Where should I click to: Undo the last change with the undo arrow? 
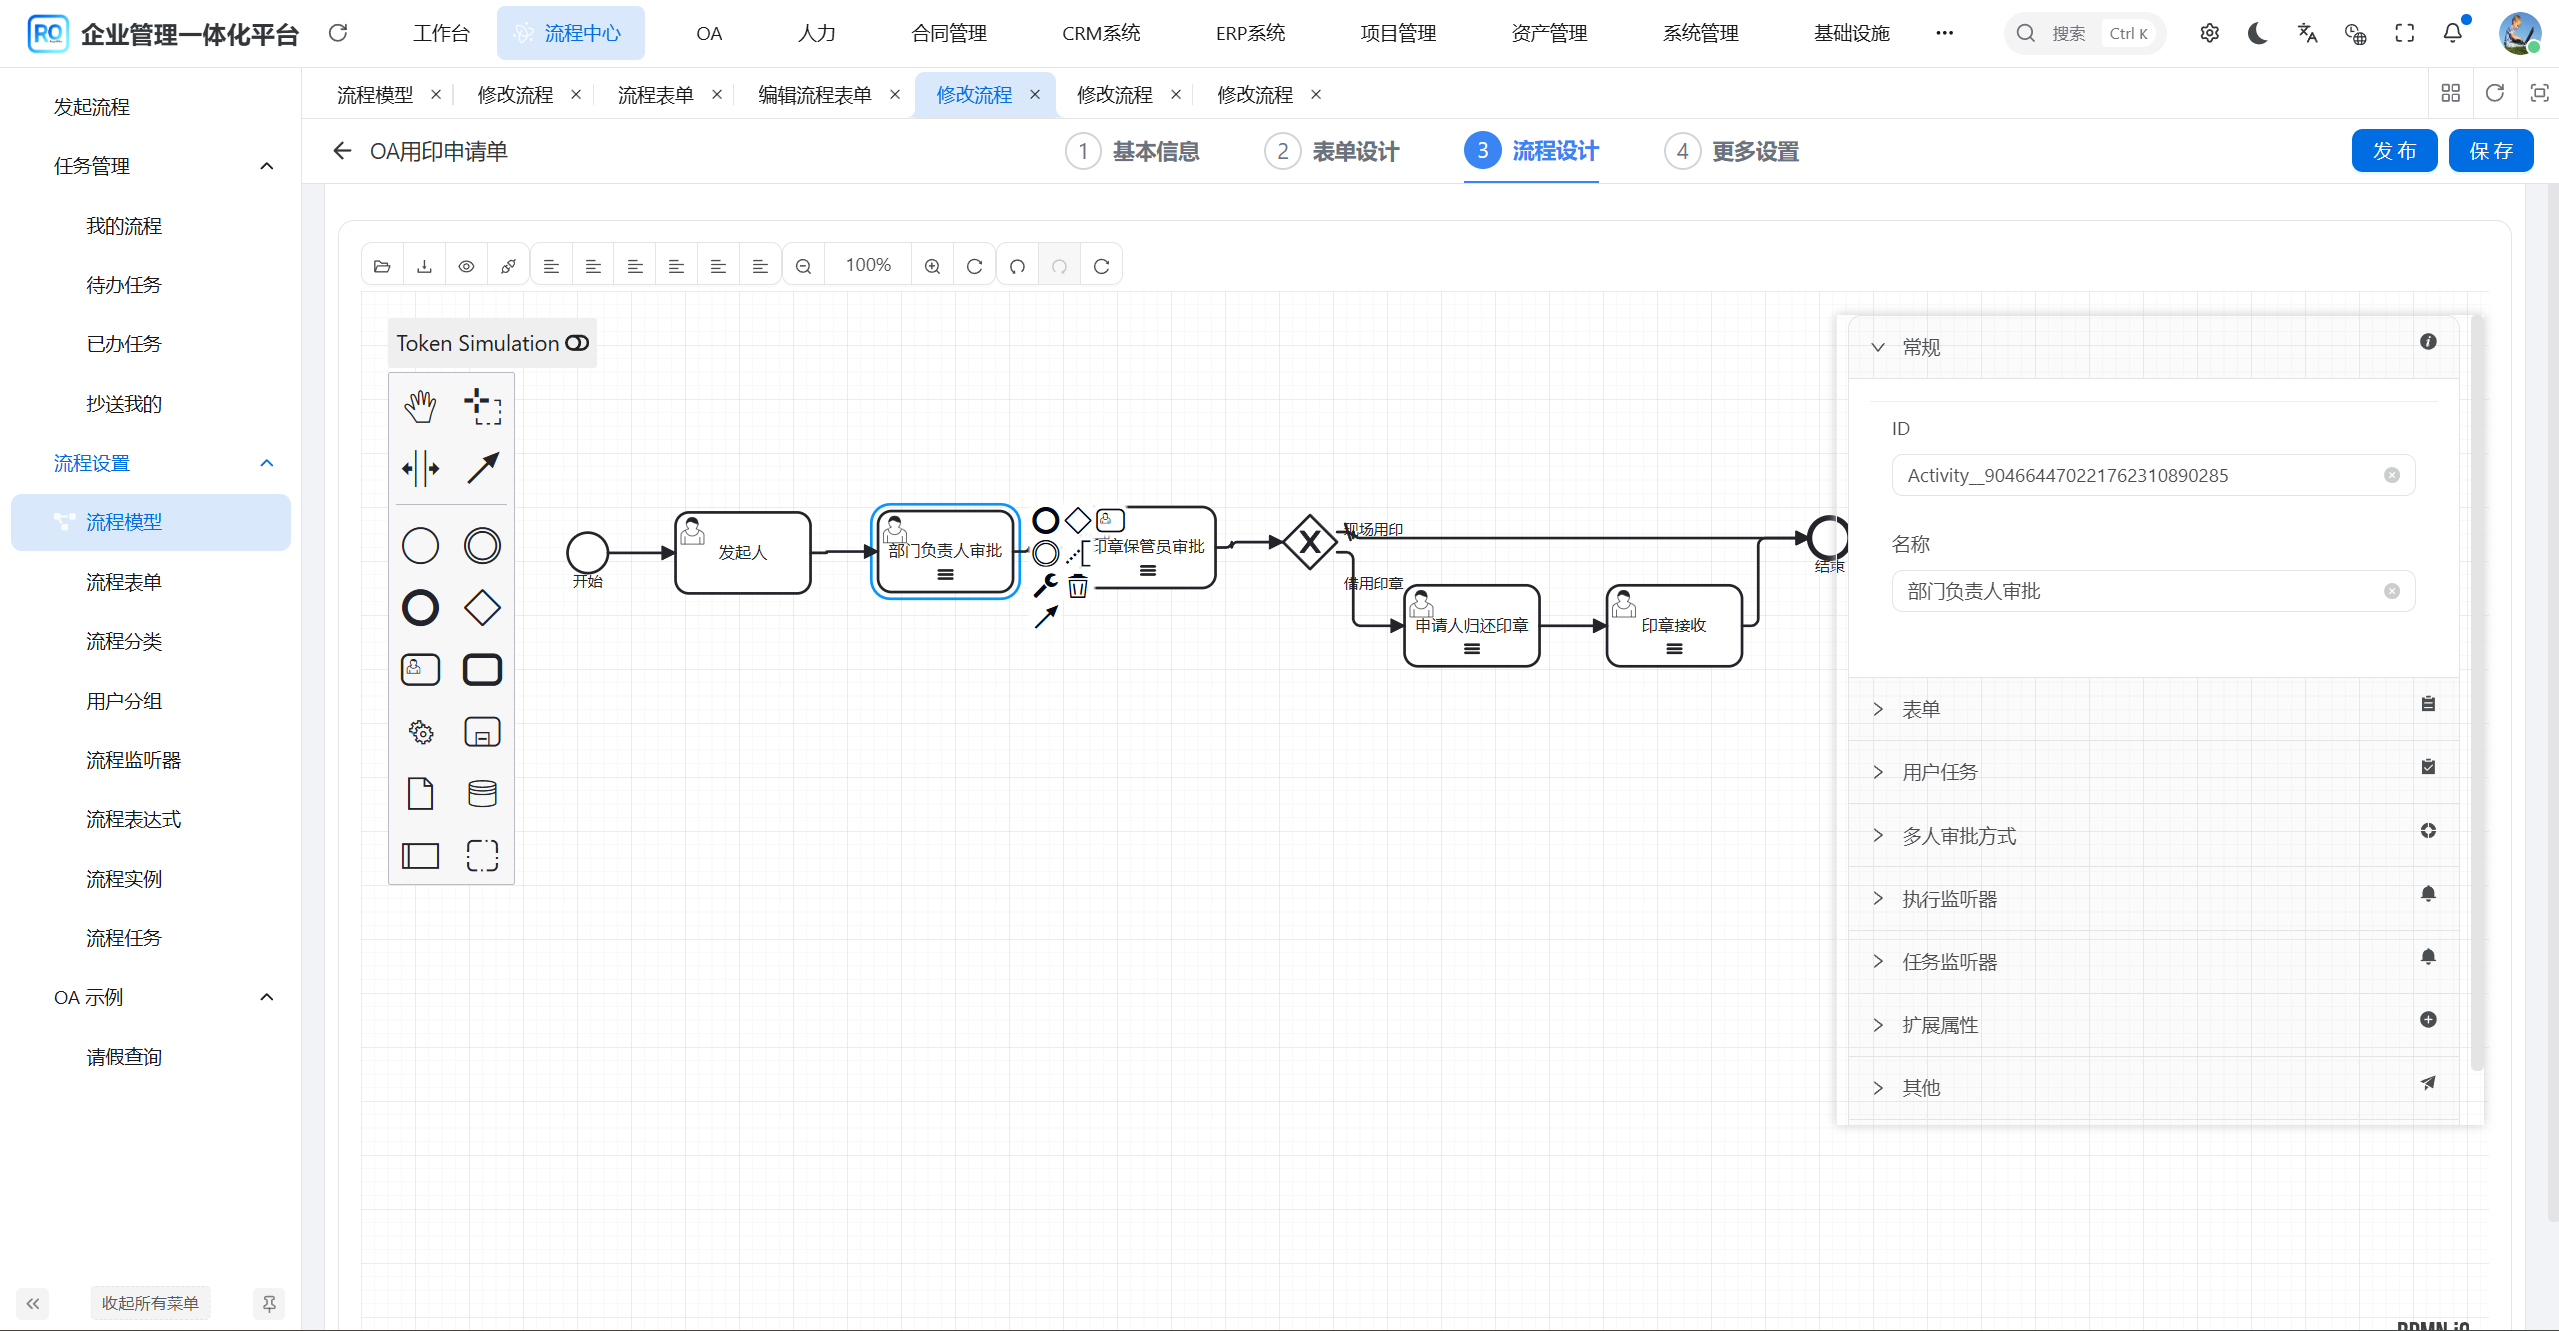click(x=1017, y=266)
